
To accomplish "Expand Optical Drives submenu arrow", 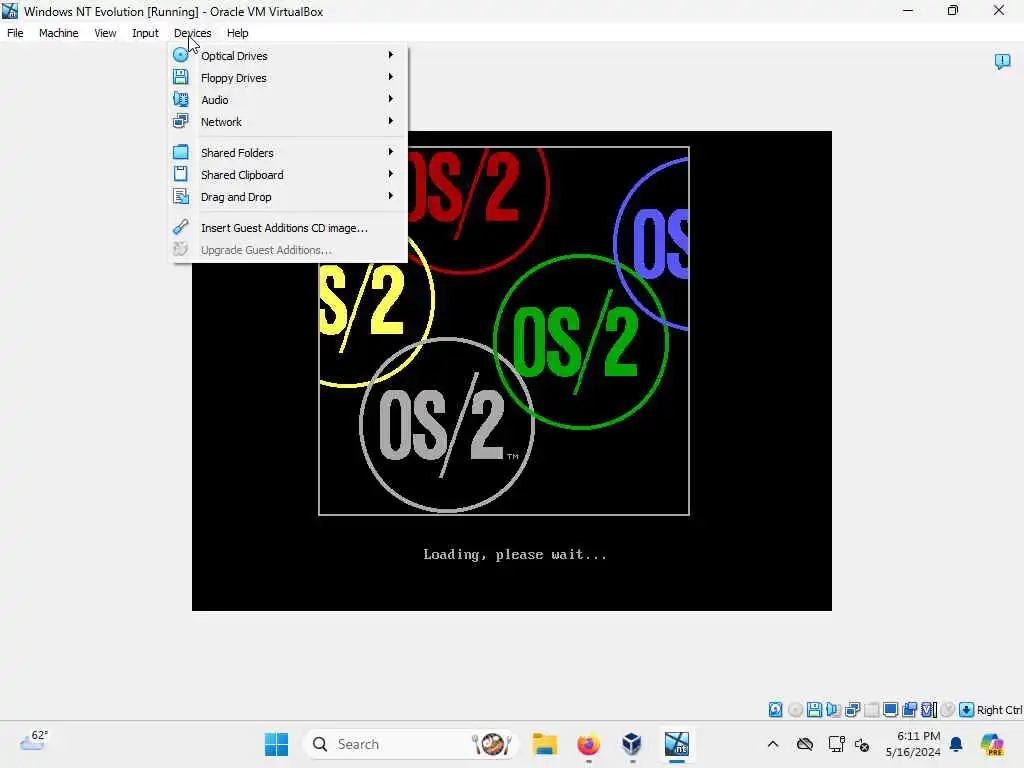I will click(x=391, y=55).
